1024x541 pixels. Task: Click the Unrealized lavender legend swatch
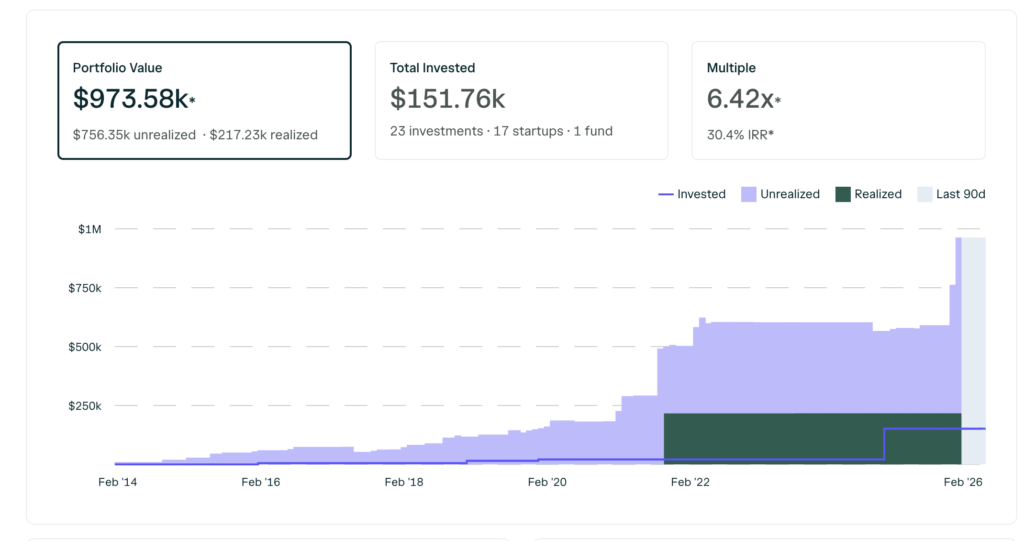pyautogui.click(x=748, y=194)
